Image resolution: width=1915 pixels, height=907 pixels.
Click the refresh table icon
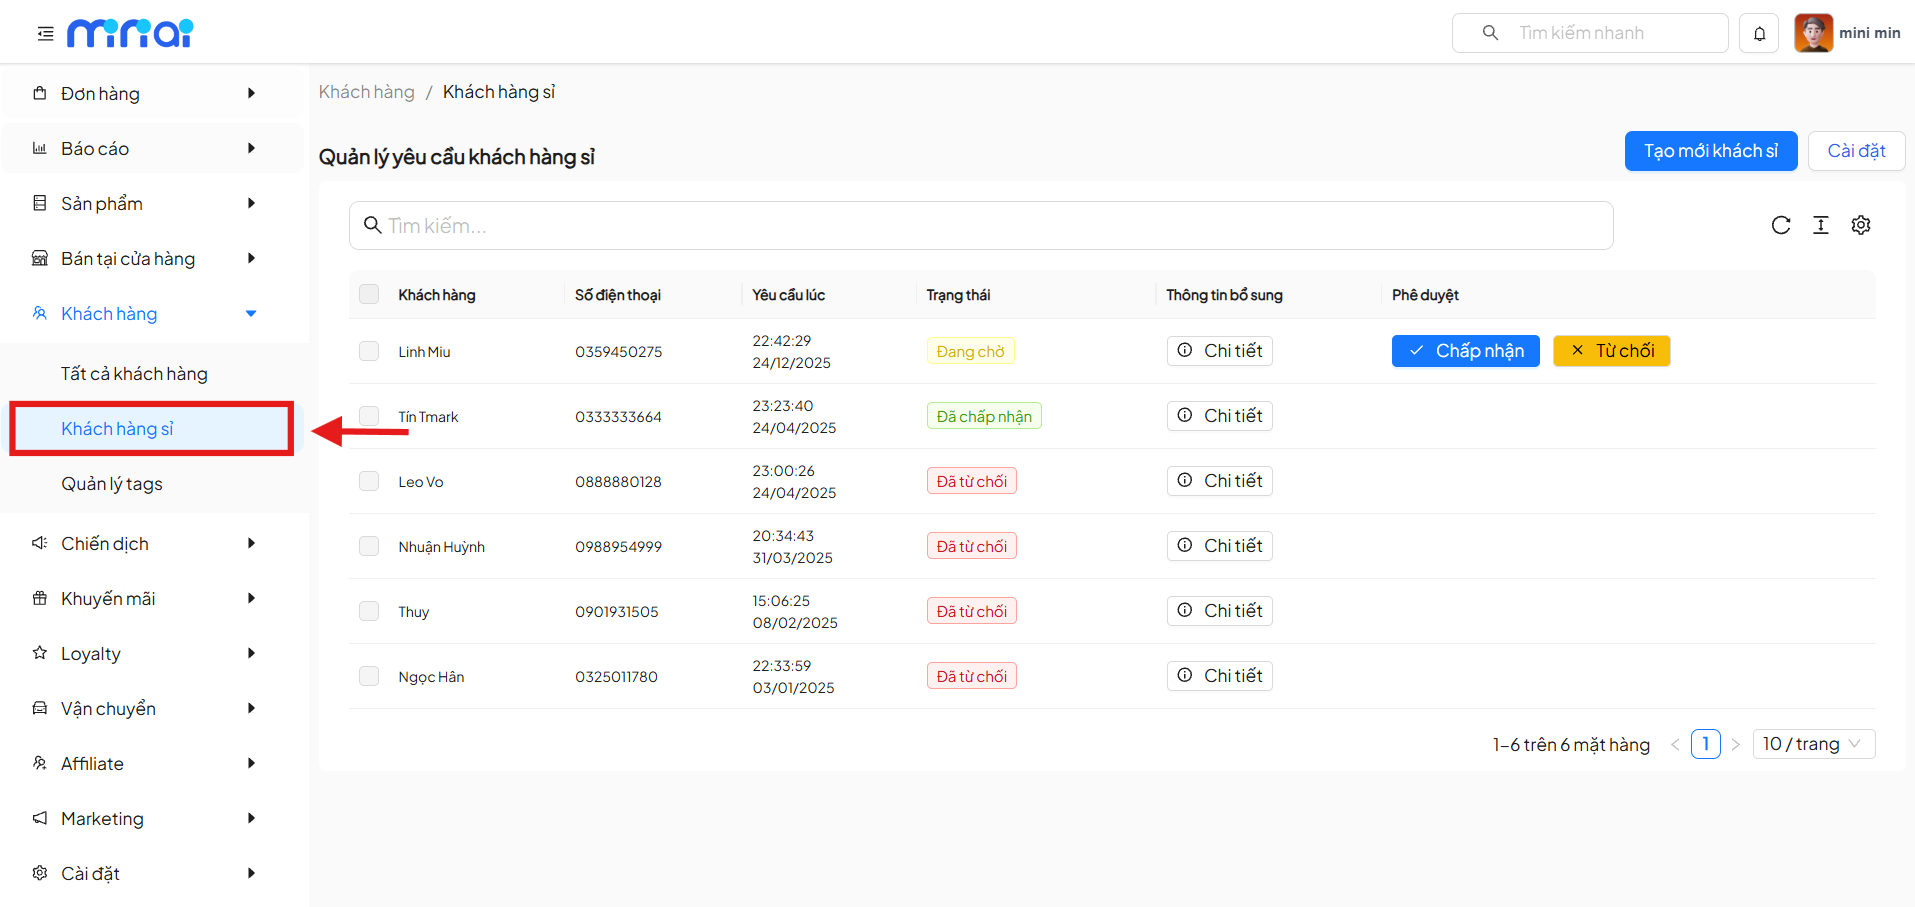point(1780,225)
